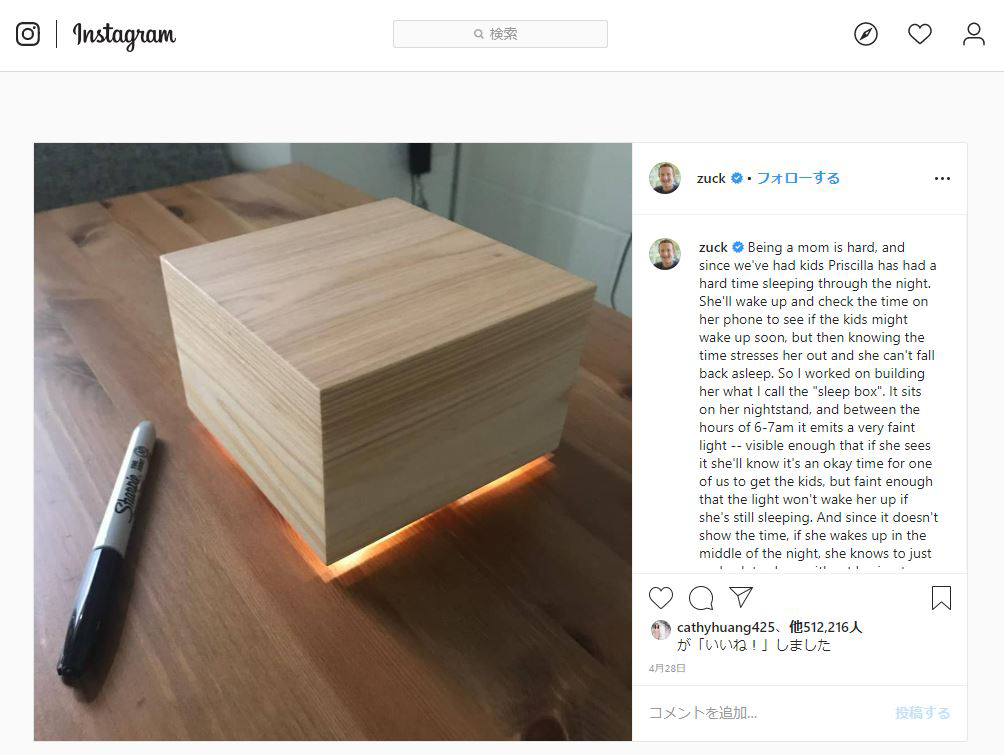Focus the 検索 search field

click(x=500, y=34)
